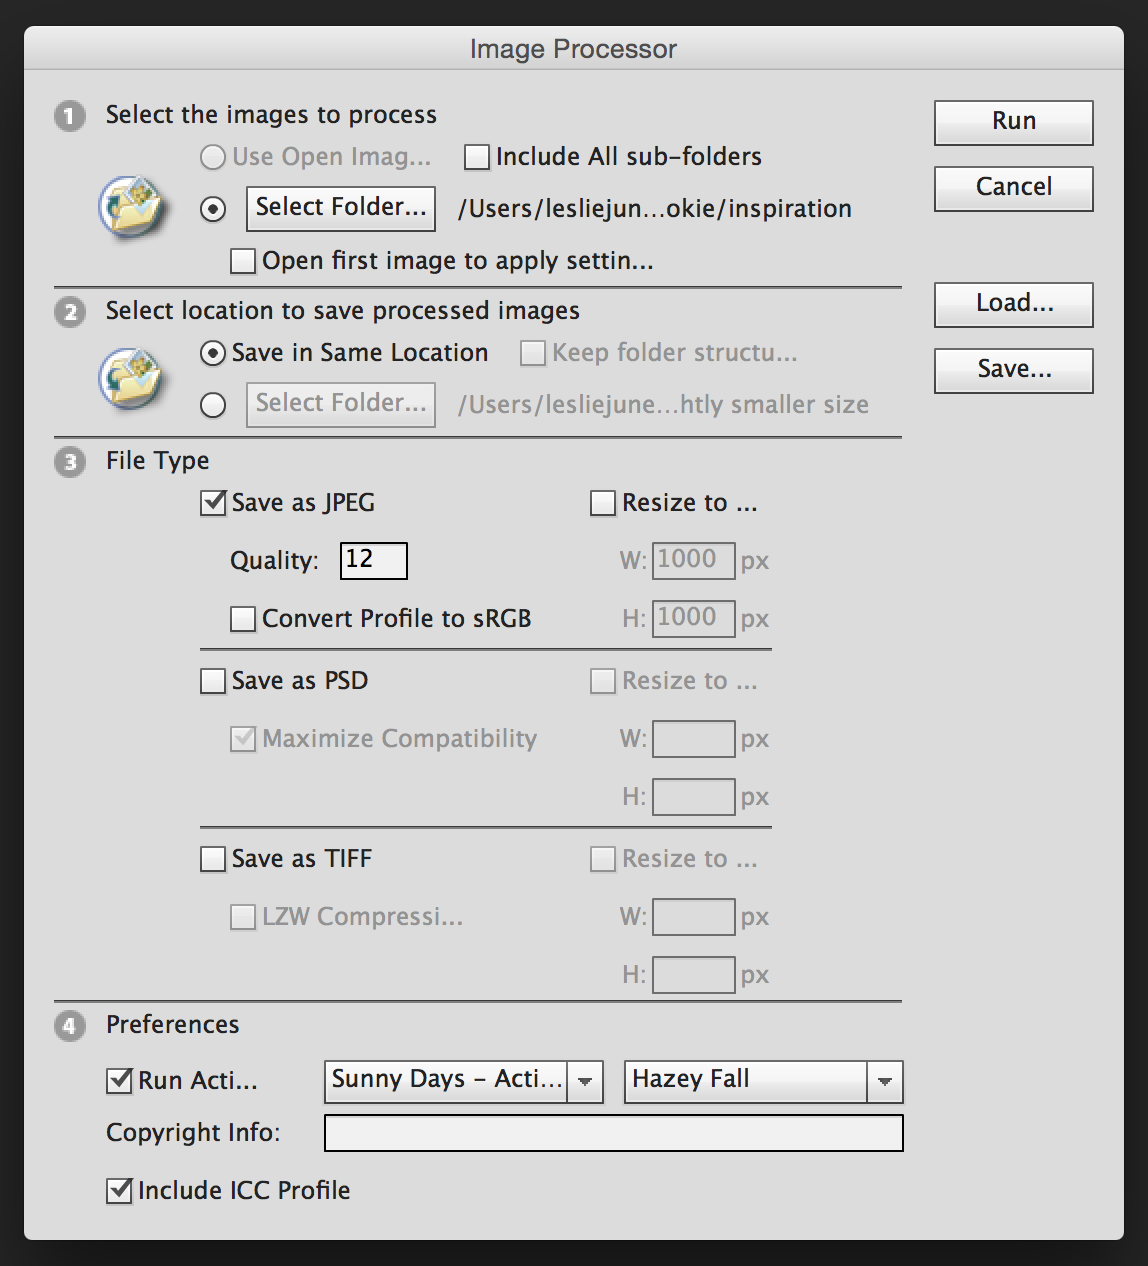The height and width of the screenshot is (1266, 1148).
Task: Click the Copyright Info text field
Action: (x=613, y=1133)
